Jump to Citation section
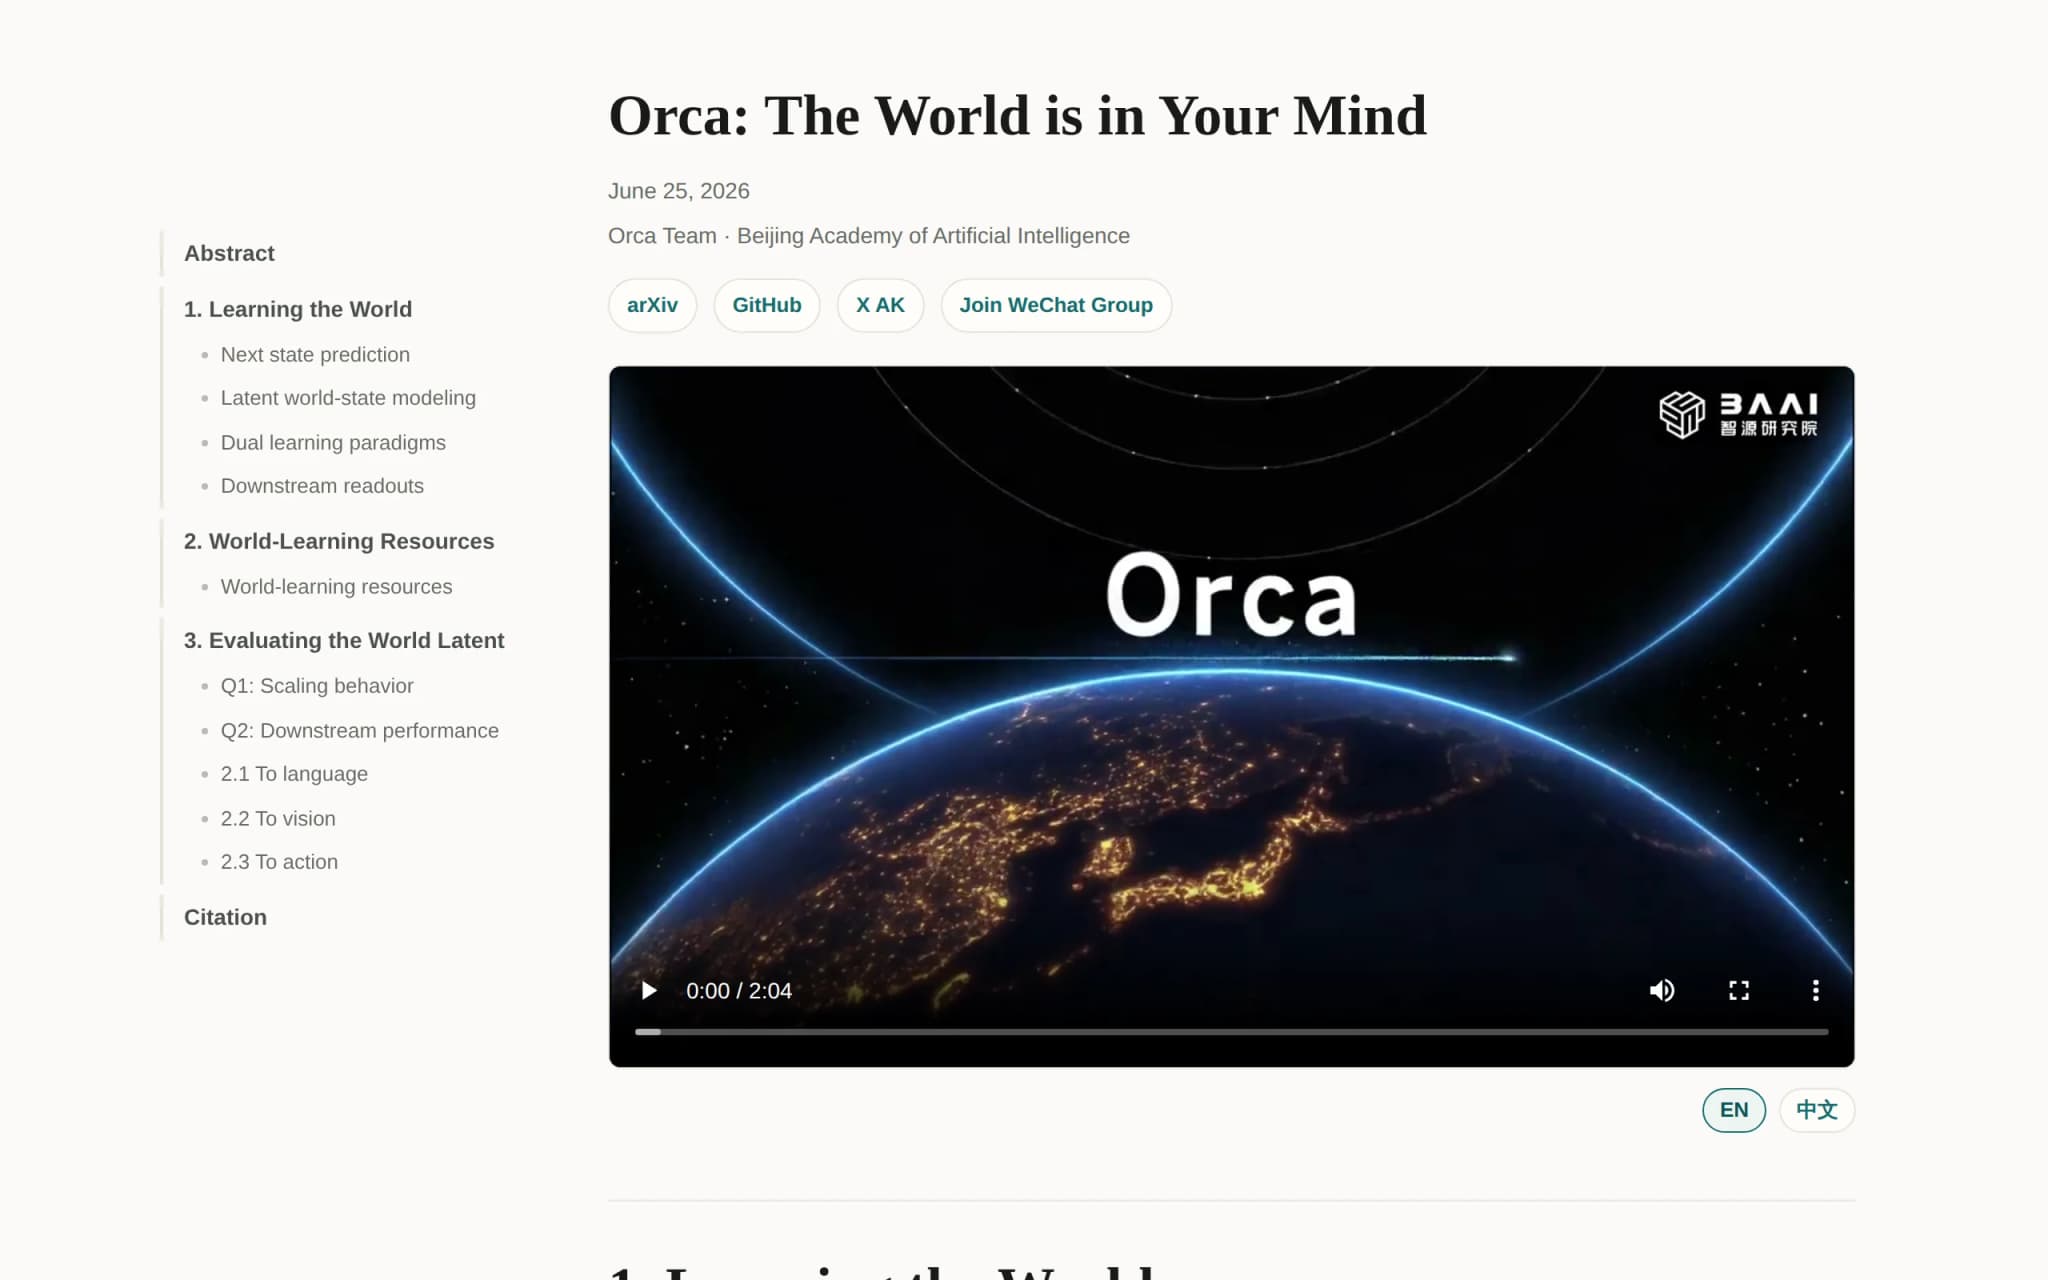Viewport: 2048px width, 1280px height. [225, 917]
